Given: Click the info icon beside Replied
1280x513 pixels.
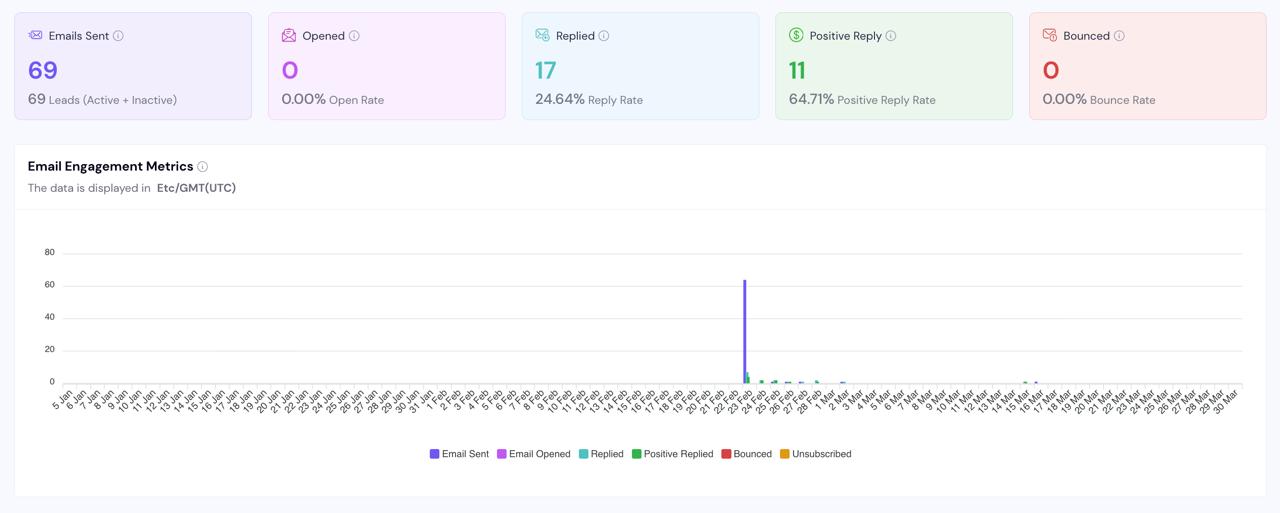Looking at the screenshot, I should (604, 36).
